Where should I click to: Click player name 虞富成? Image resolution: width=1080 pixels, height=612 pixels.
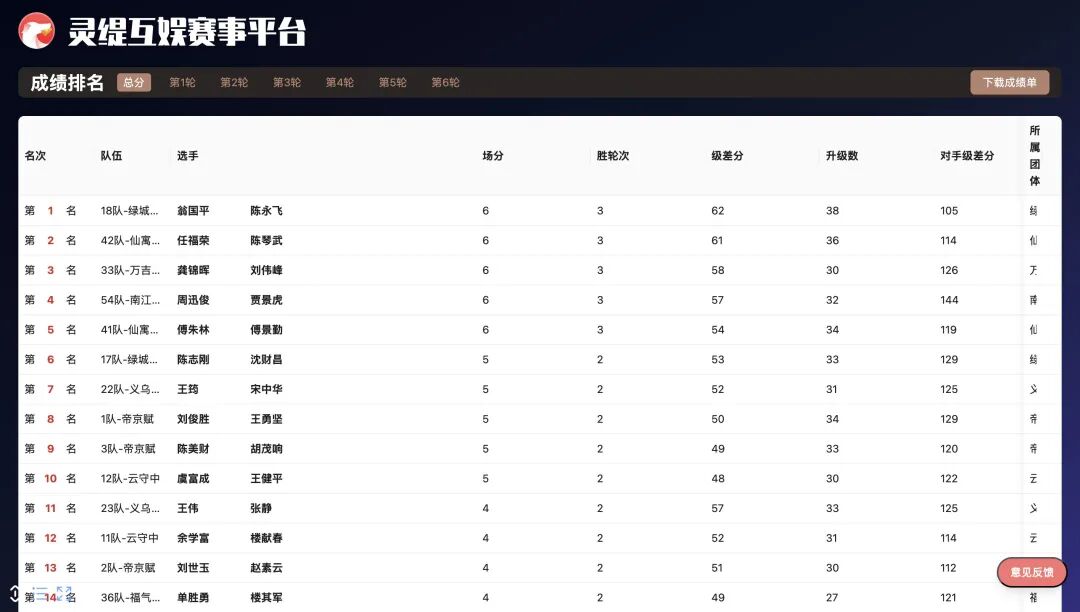193,478
